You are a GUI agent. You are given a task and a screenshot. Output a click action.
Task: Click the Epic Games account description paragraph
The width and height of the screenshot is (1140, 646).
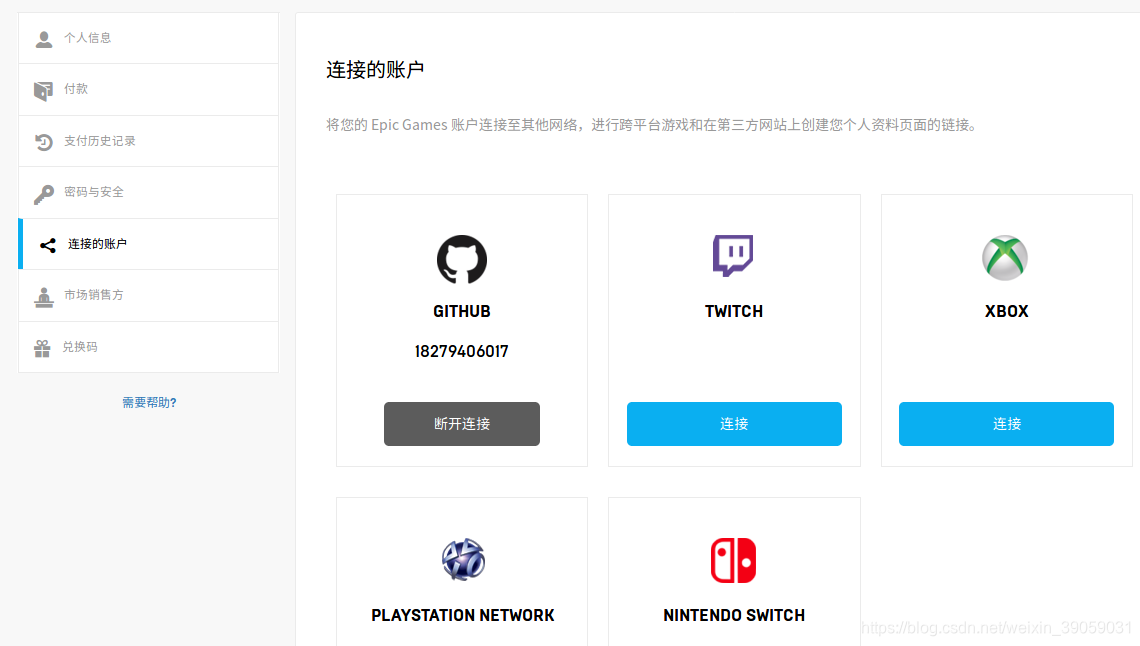point(652,125)
